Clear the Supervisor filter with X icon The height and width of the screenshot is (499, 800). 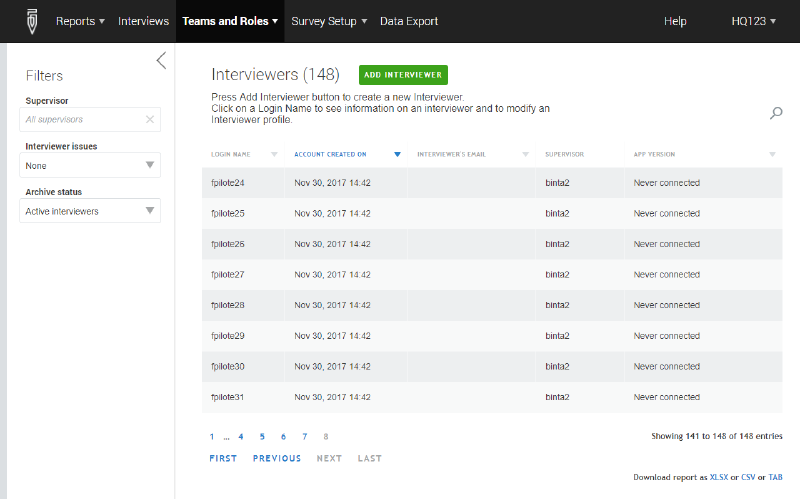[149, 120]
